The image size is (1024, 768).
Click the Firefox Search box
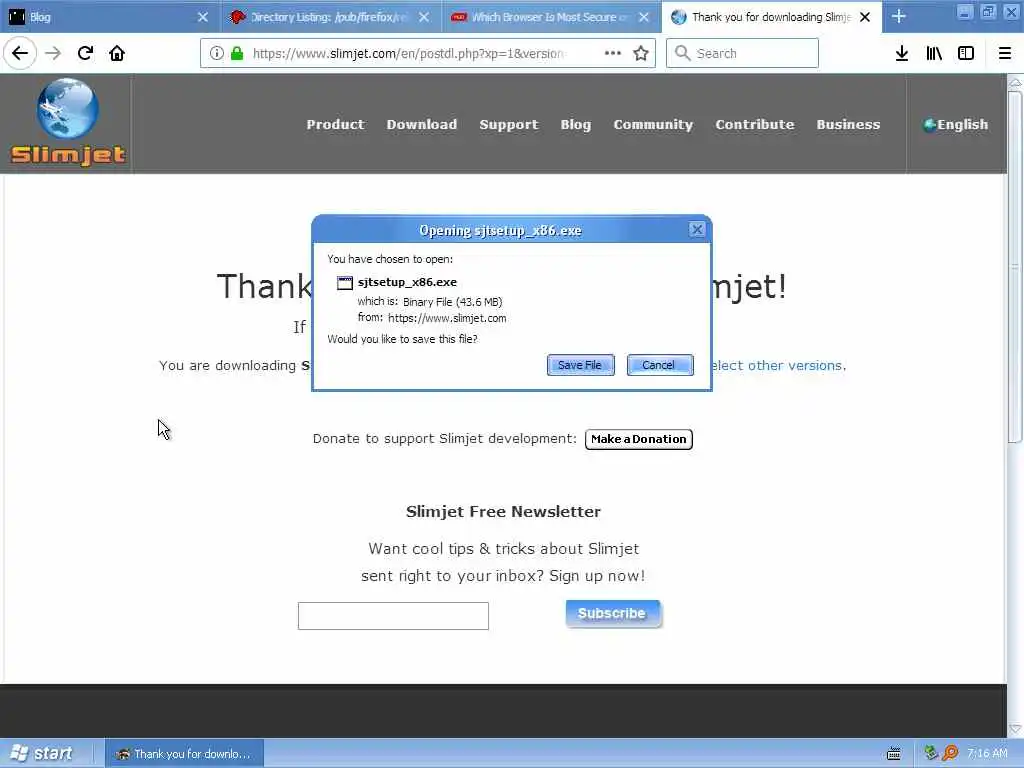(742, 53)
